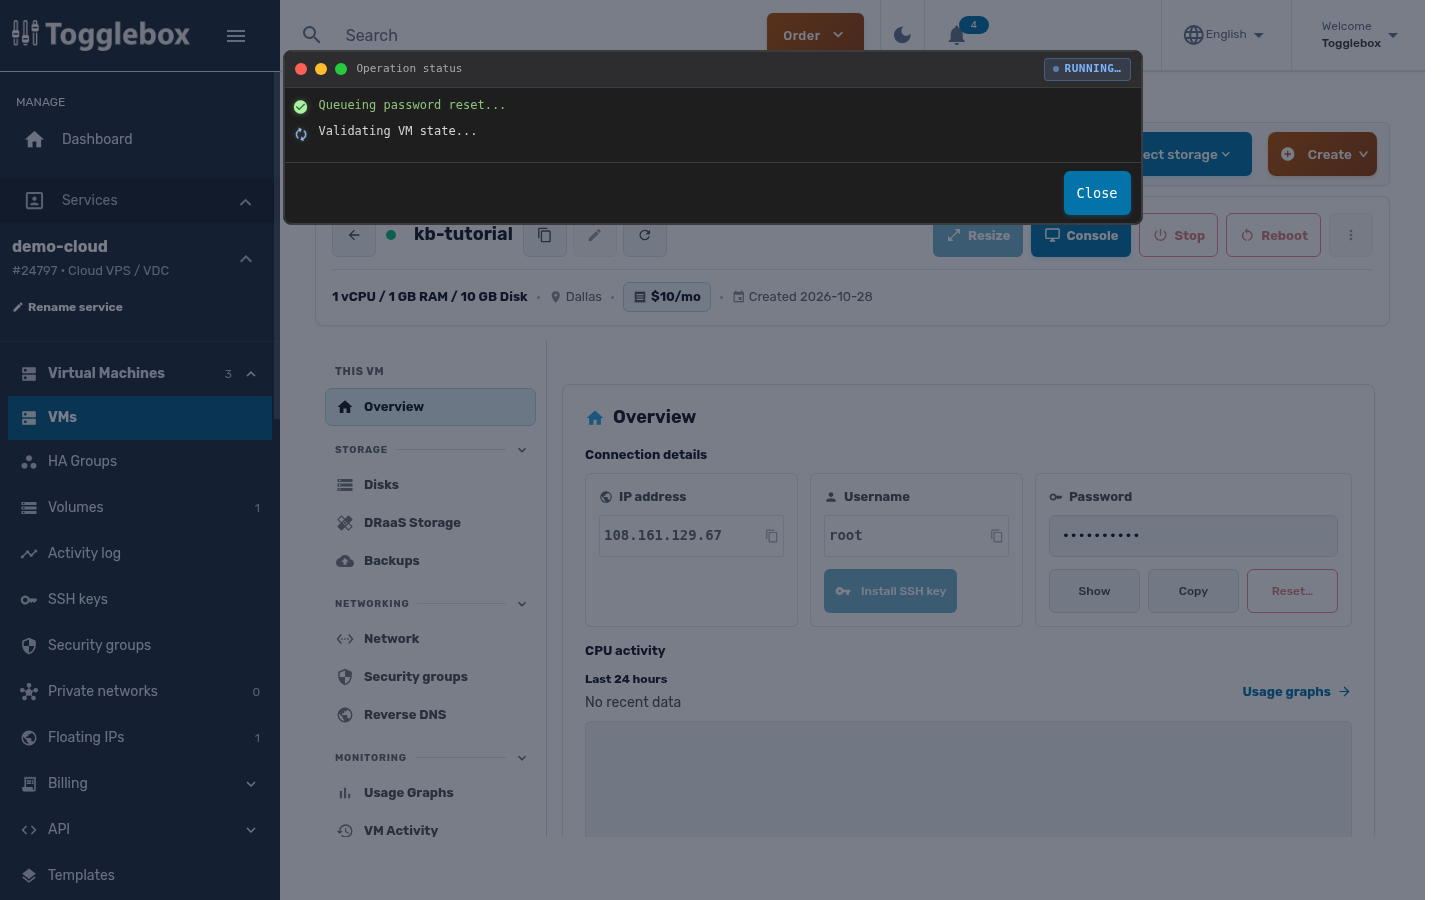
Task: Copy the root username icon
Action: coord(997,536)
